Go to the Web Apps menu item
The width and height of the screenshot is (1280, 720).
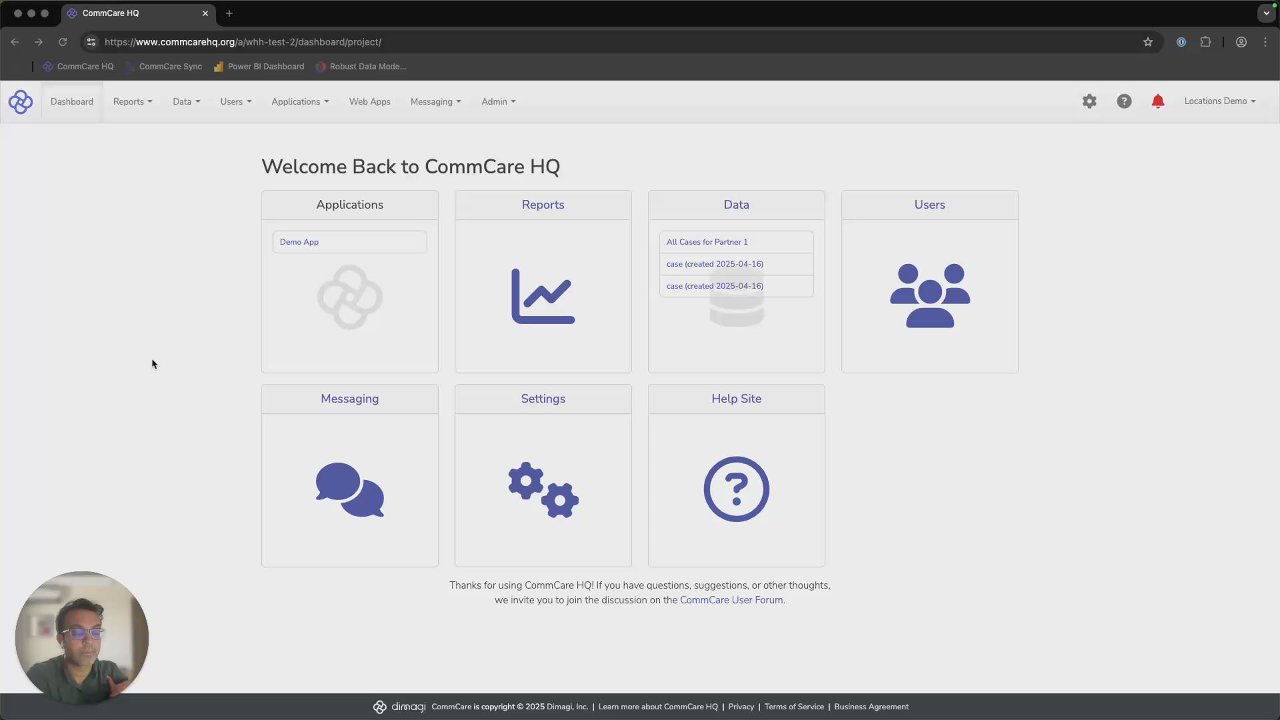[370, 101]
